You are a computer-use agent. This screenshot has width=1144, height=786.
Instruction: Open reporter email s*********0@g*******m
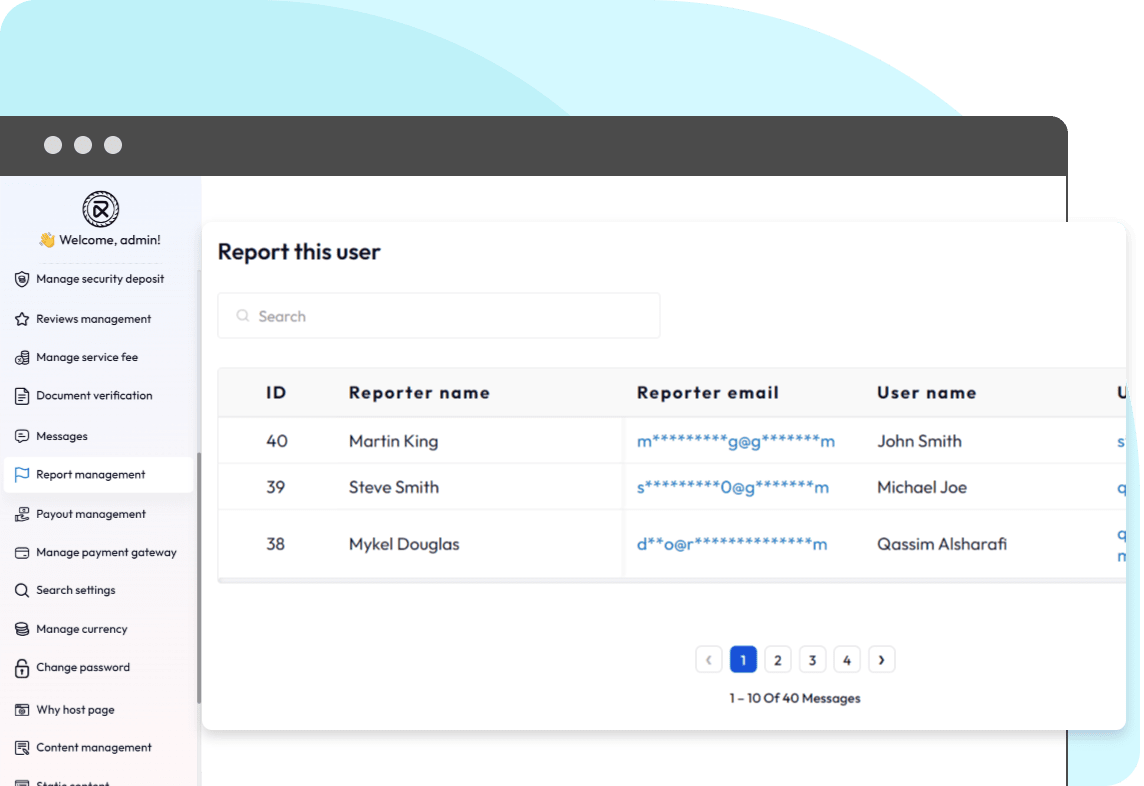pos(733,488)
